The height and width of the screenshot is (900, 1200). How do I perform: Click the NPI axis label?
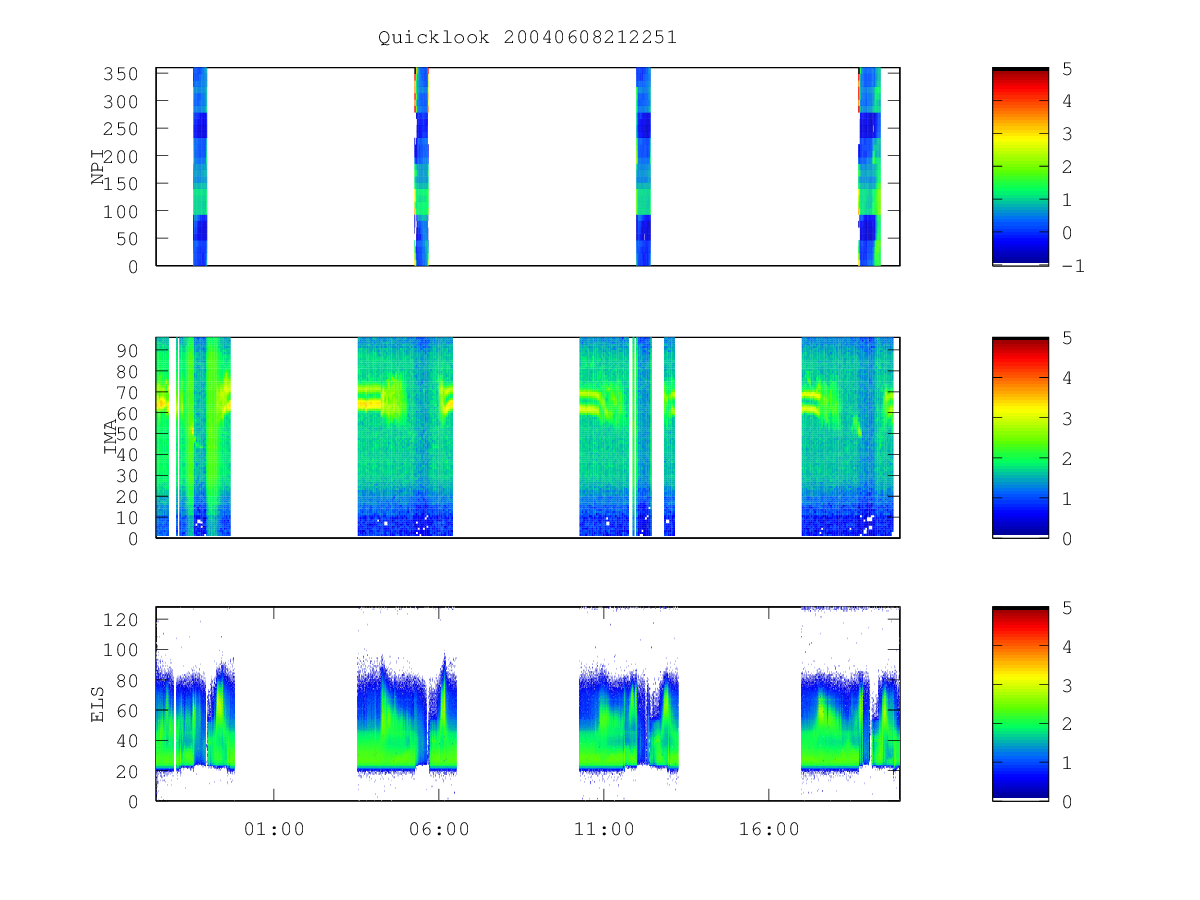coord(99,167)
